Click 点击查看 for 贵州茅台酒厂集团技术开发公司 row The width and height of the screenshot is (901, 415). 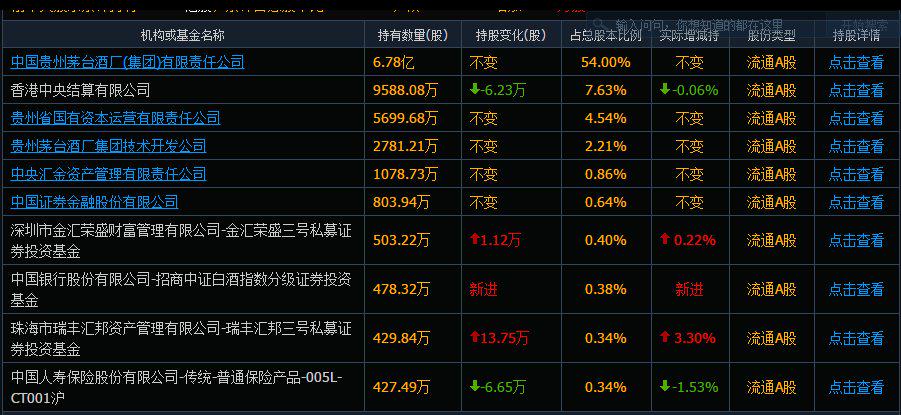[856, 146]
